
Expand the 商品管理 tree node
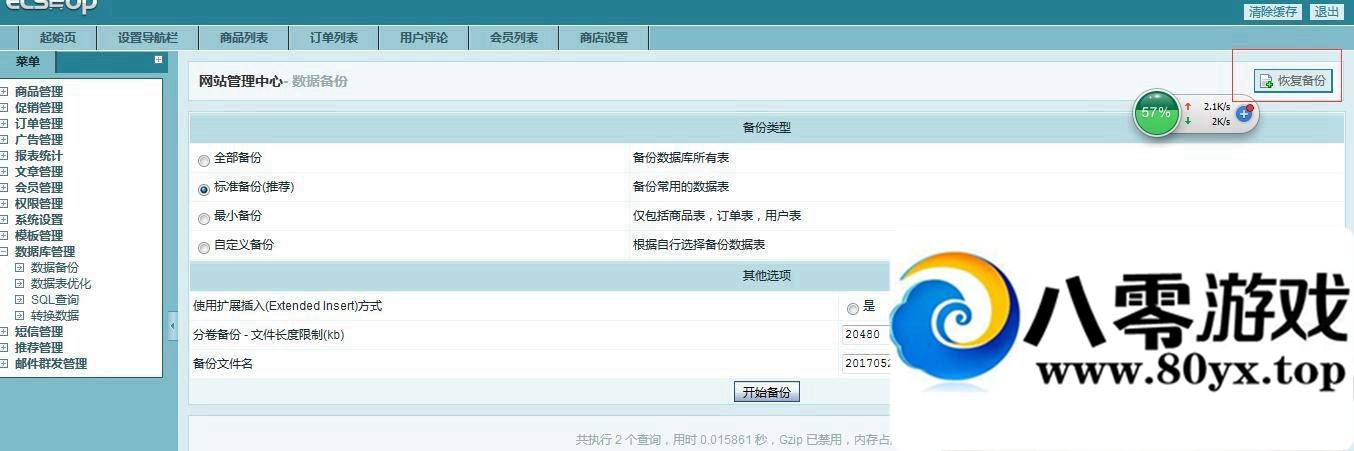(x=5, y=92)
